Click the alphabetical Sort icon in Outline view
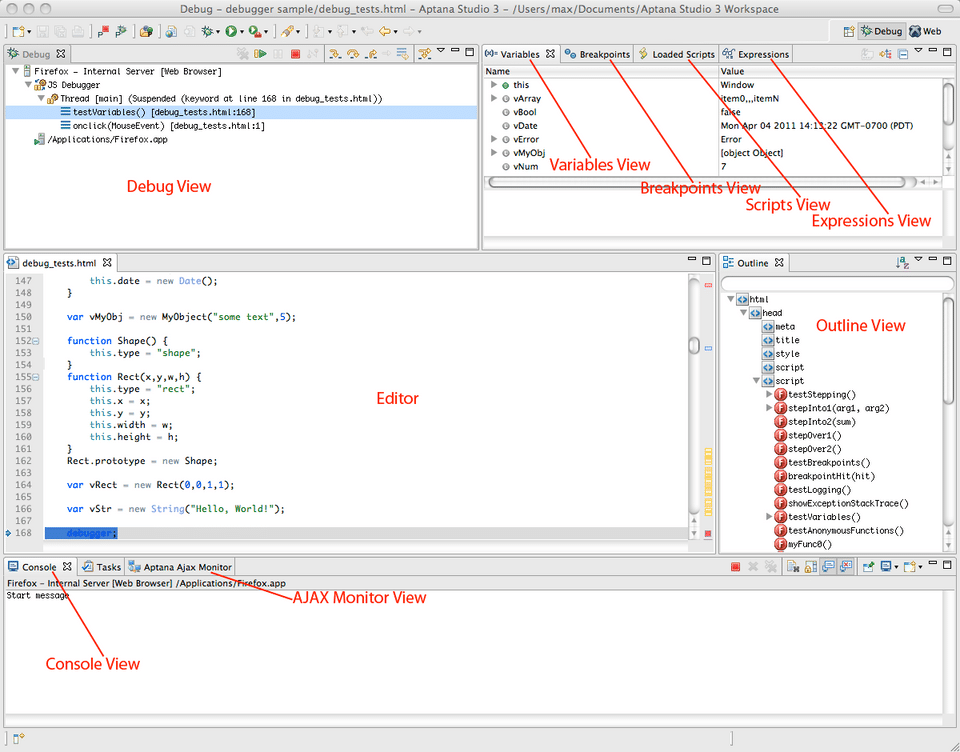Screen dimensions: 960x752 (x=902, y=263)
